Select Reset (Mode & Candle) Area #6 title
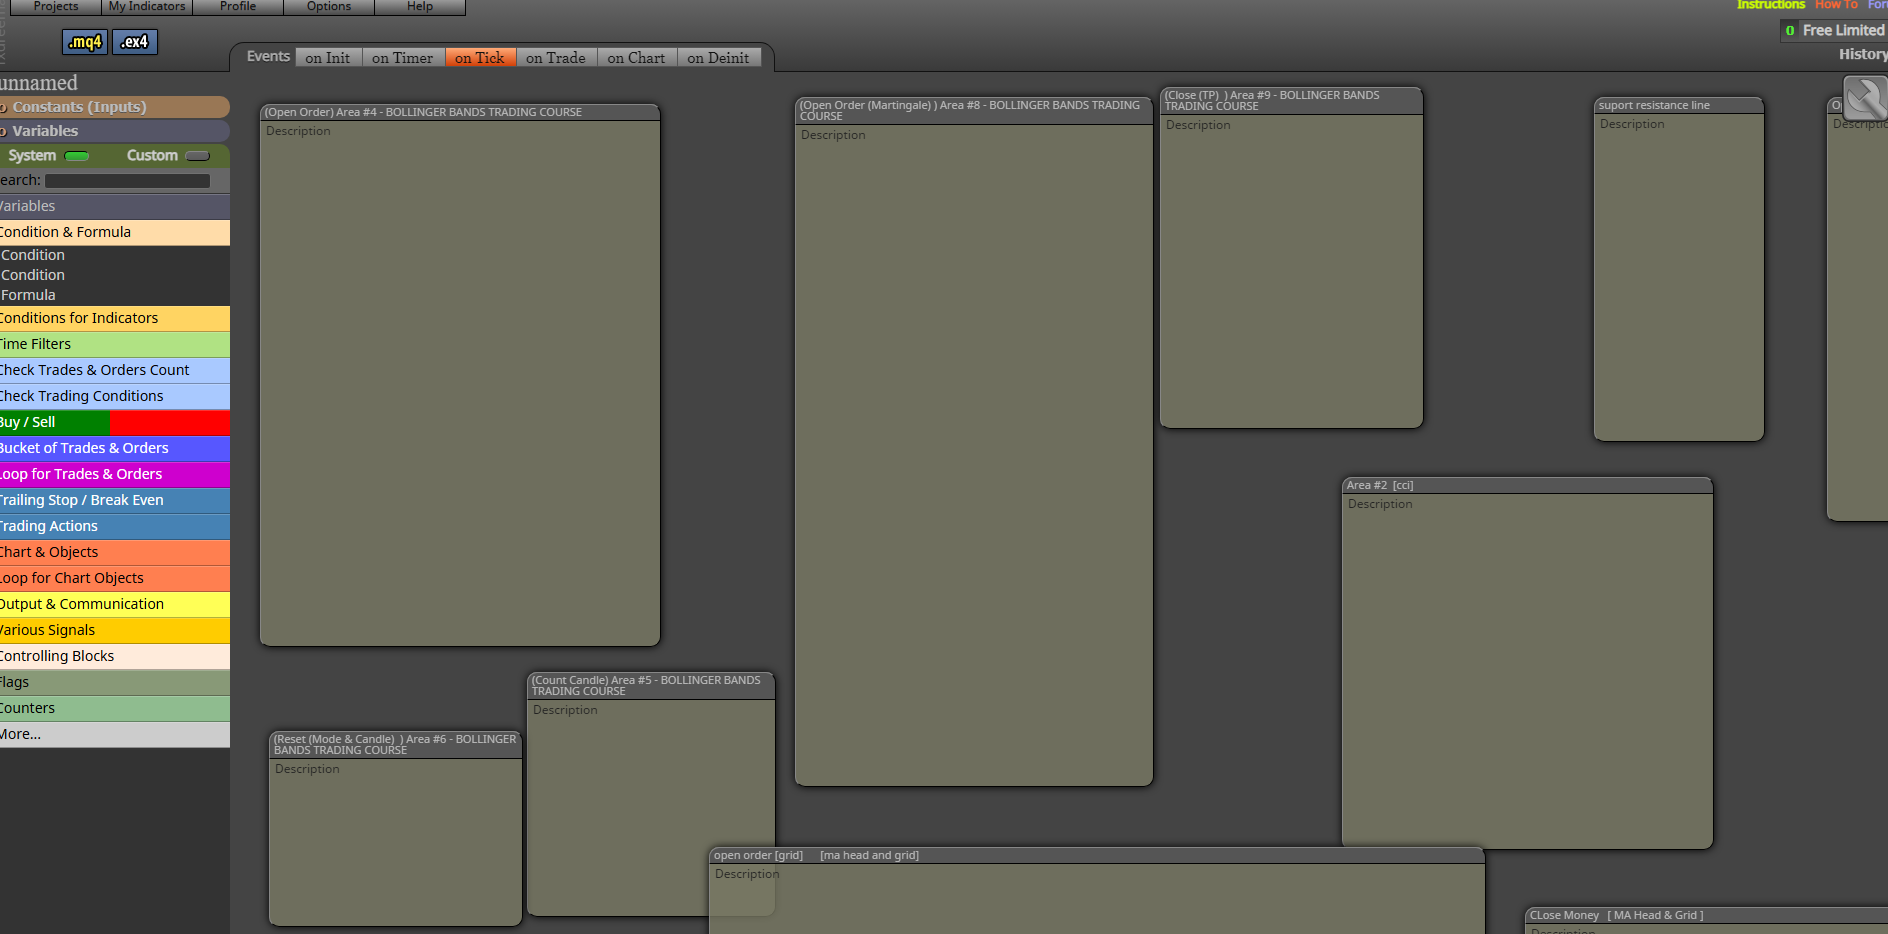The height and width of the screenshot is (934, 1888). [396, 745]
